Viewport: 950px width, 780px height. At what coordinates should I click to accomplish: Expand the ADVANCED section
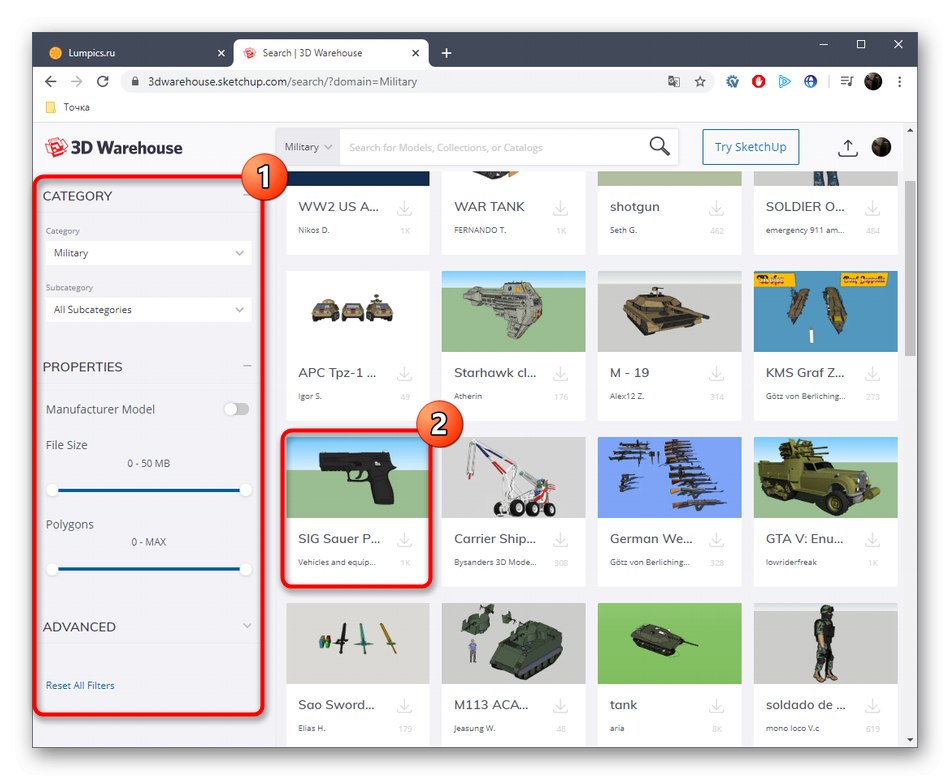[x=247, y=625]
